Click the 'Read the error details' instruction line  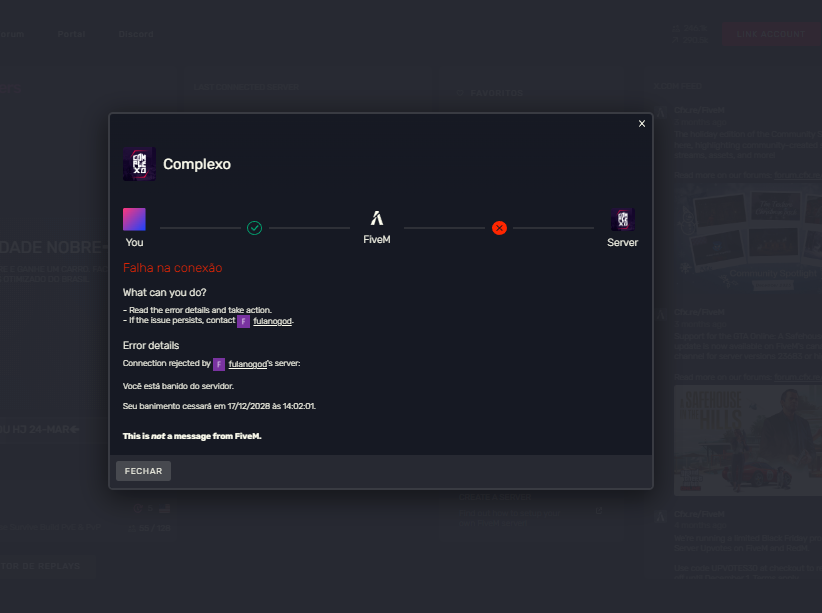point(197,310)
